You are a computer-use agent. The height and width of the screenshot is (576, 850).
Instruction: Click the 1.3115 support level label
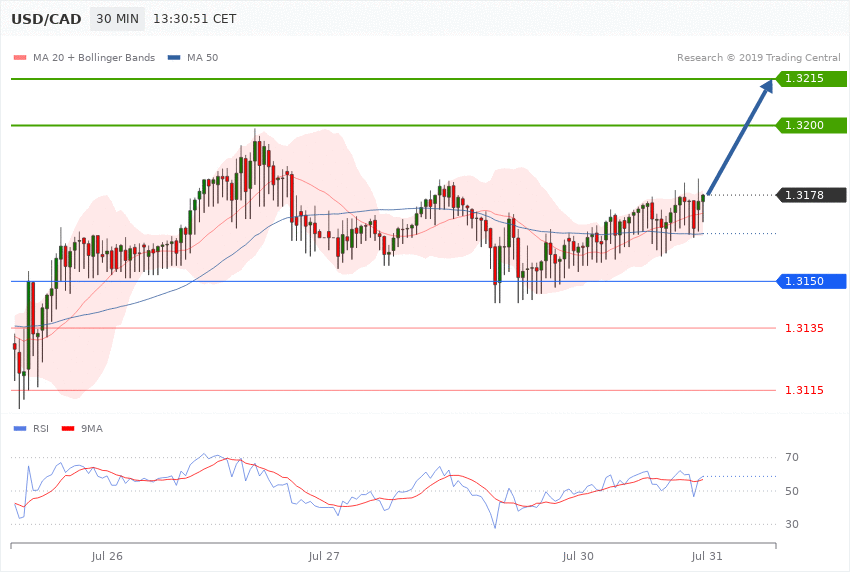pyautogui.click(x=804, y=390)
